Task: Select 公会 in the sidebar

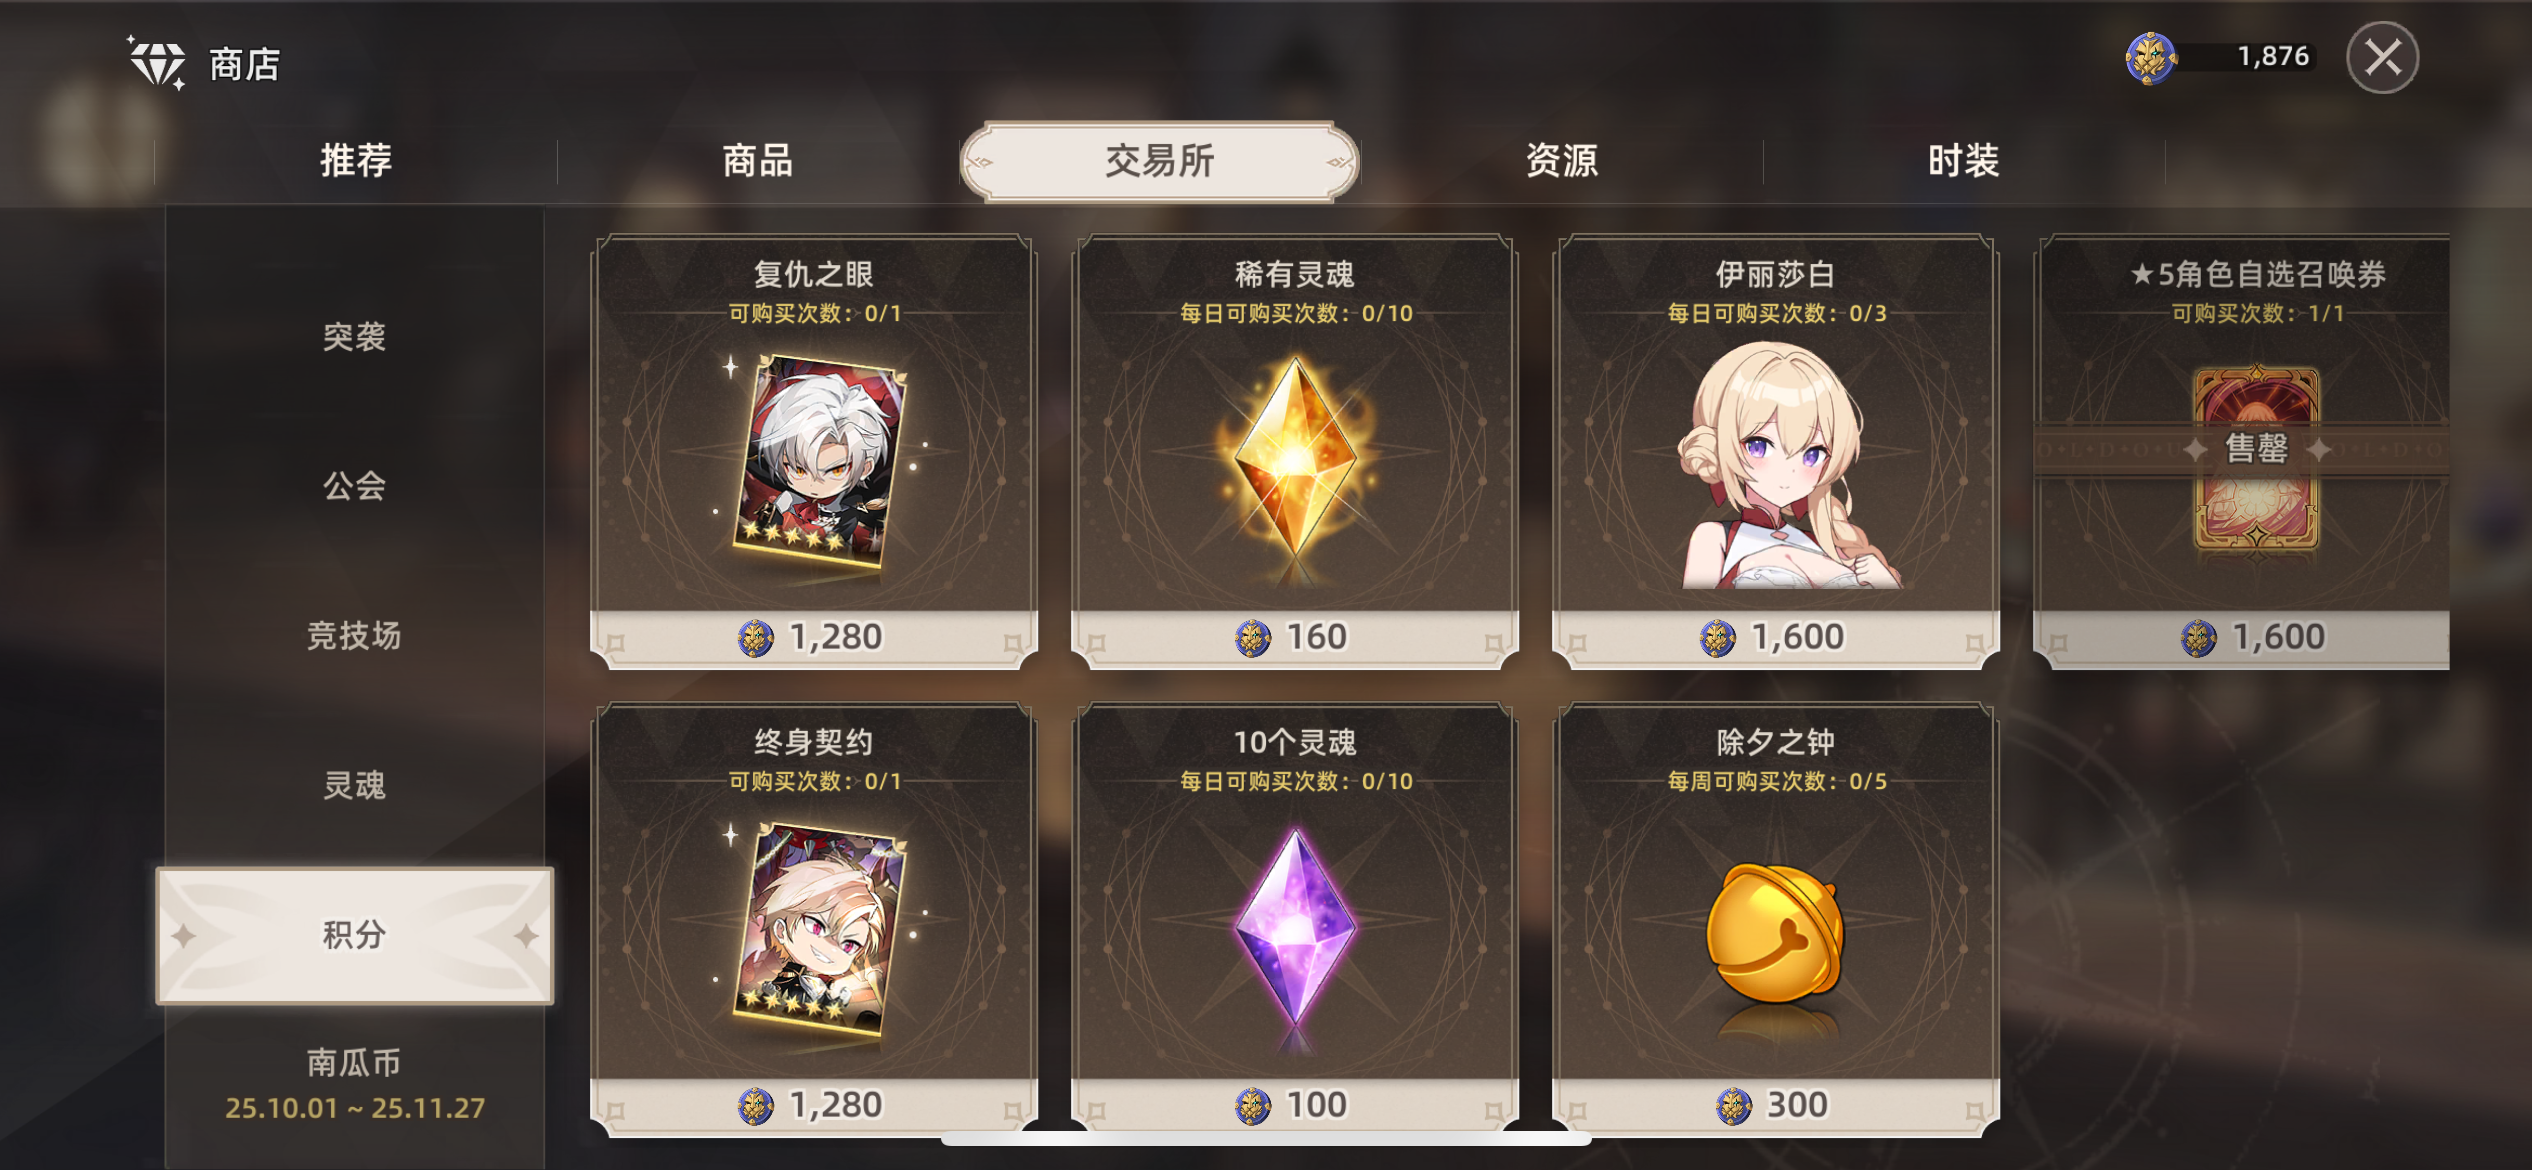Action: click(354, 486)
